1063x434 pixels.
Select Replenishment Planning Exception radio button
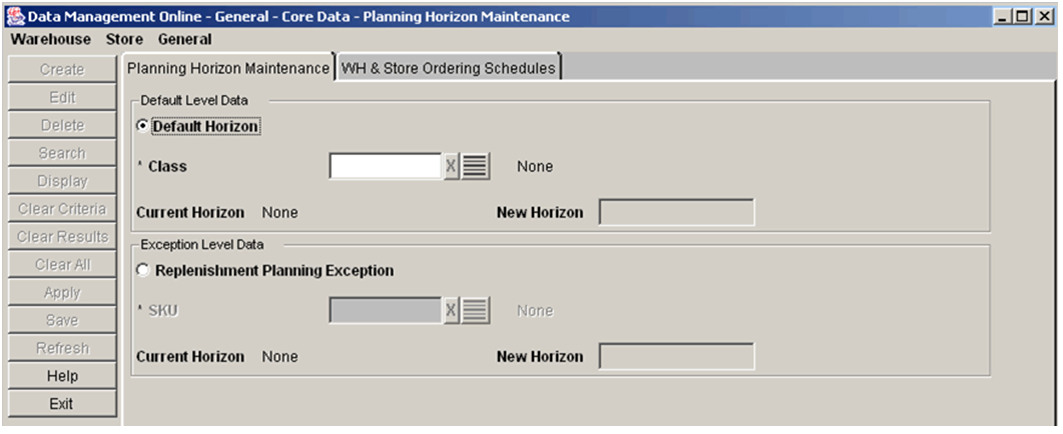point(142,271)
